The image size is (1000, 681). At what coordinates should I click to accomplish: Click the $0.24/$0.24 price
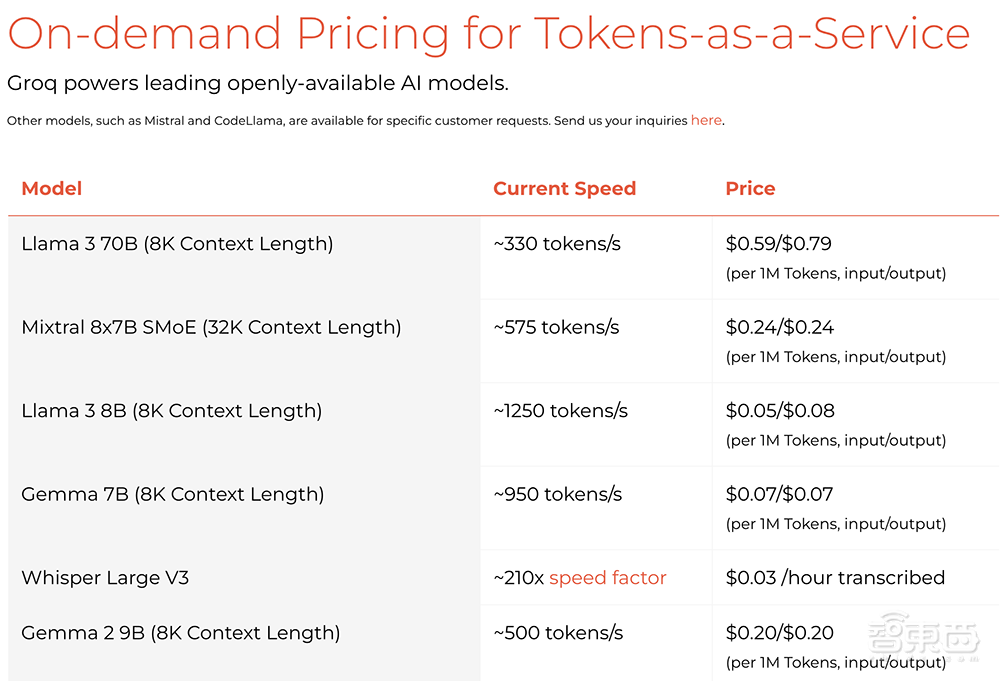click(x=780, y=328)
